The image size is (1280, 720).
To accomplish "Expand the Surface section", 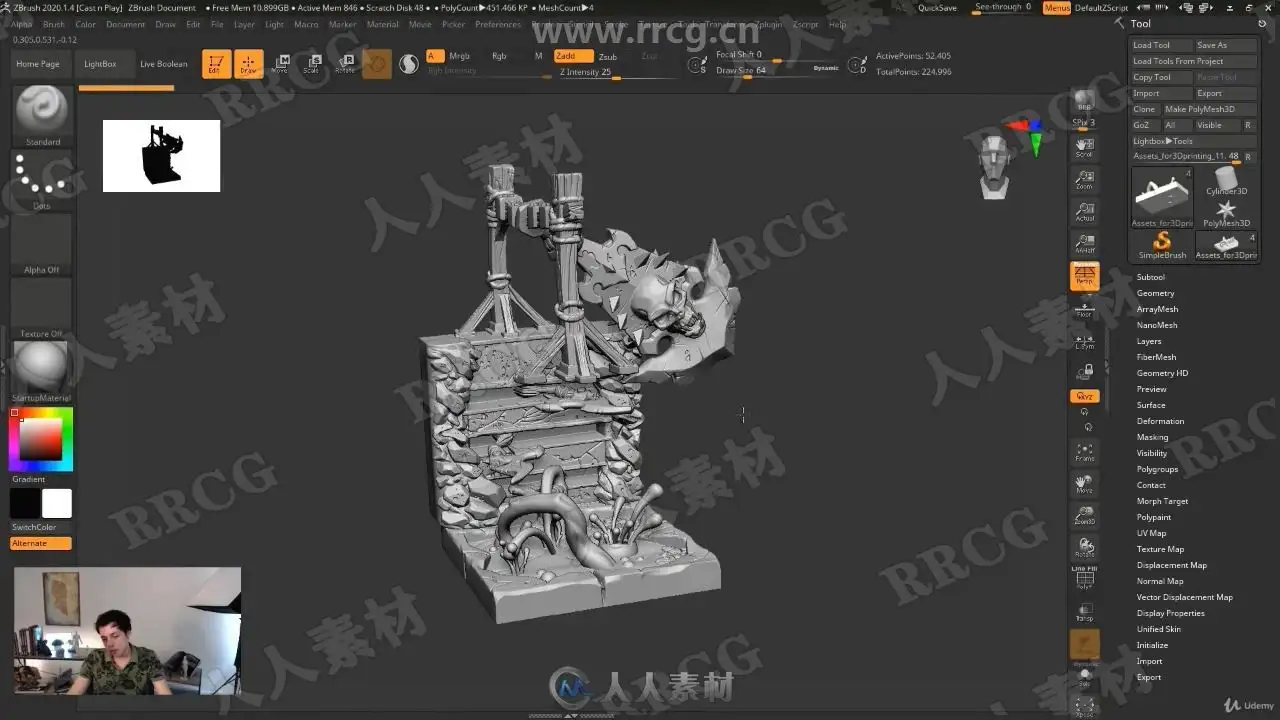I will [x=1151, y=405].
